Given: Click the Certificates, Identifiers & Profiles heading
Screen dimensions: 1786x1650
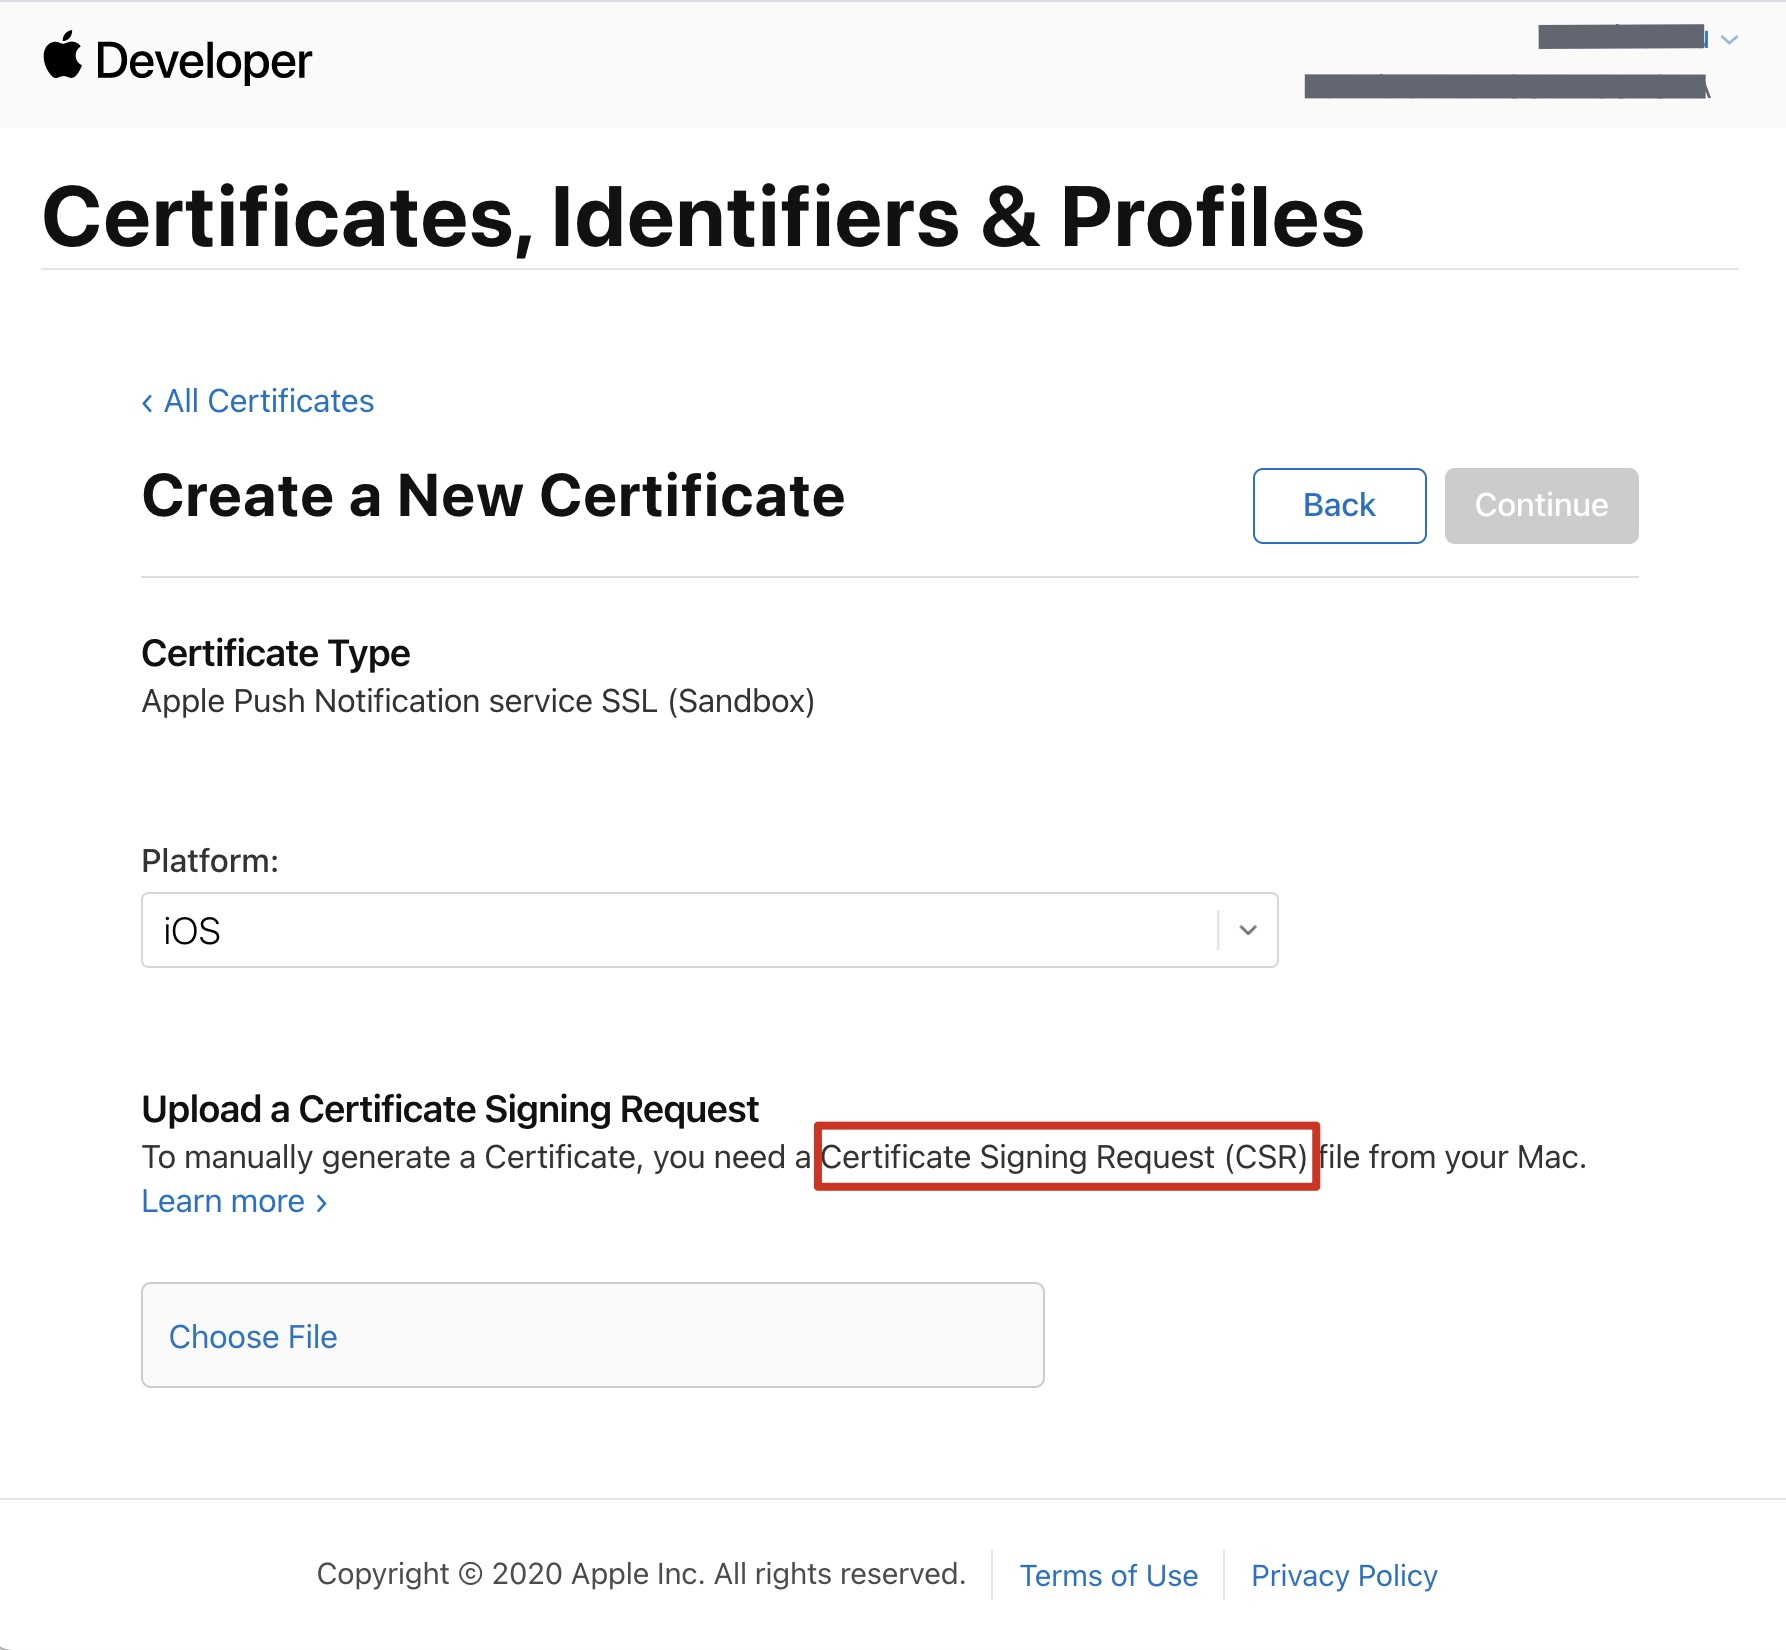Looking at the screenshot, I should point(703,217).
